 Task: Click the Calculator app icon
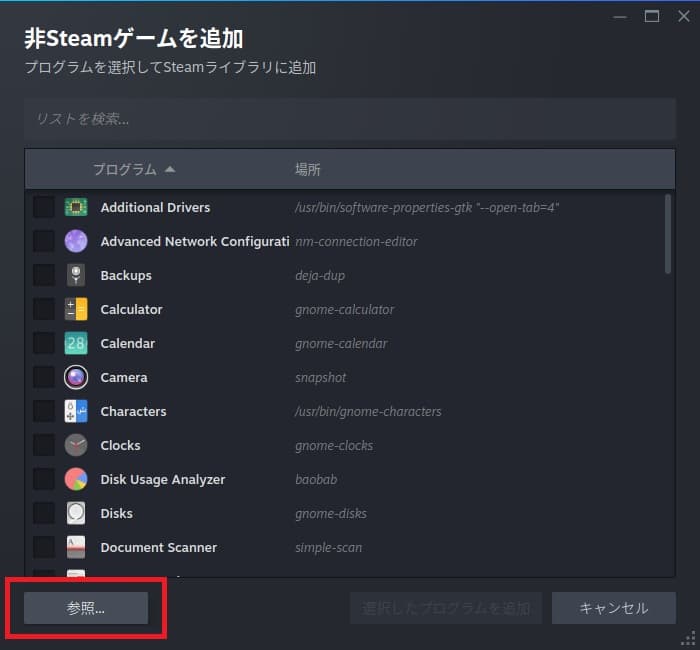click(76, 309)
